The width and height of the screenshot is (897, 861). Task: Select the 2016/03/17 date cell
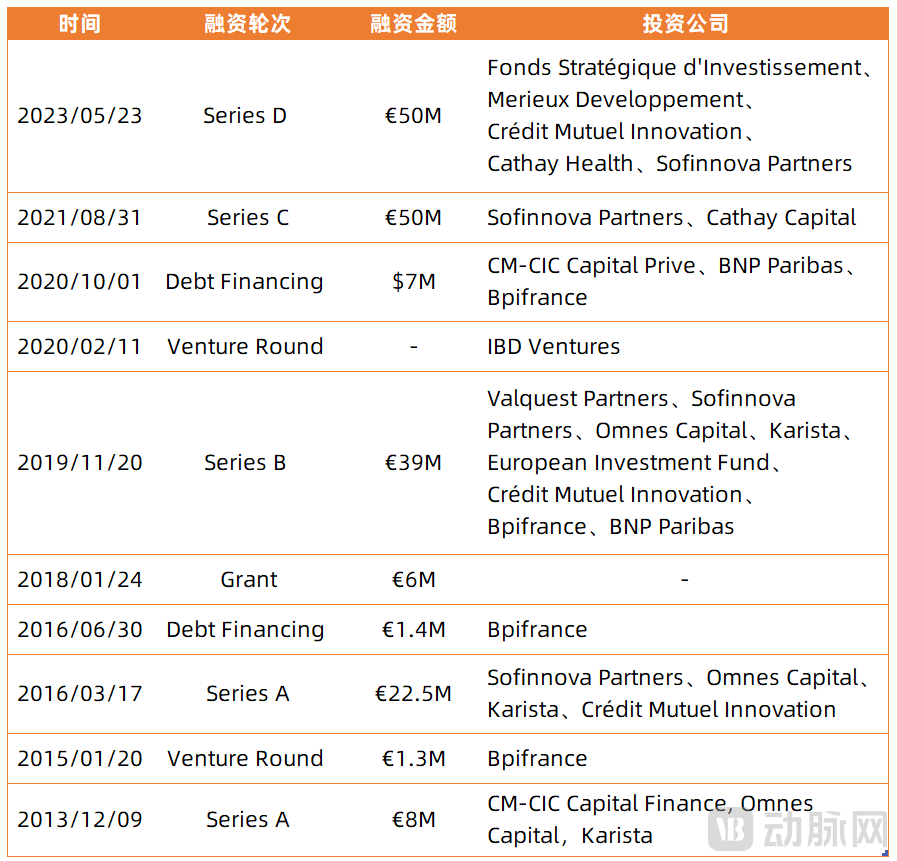80,694
